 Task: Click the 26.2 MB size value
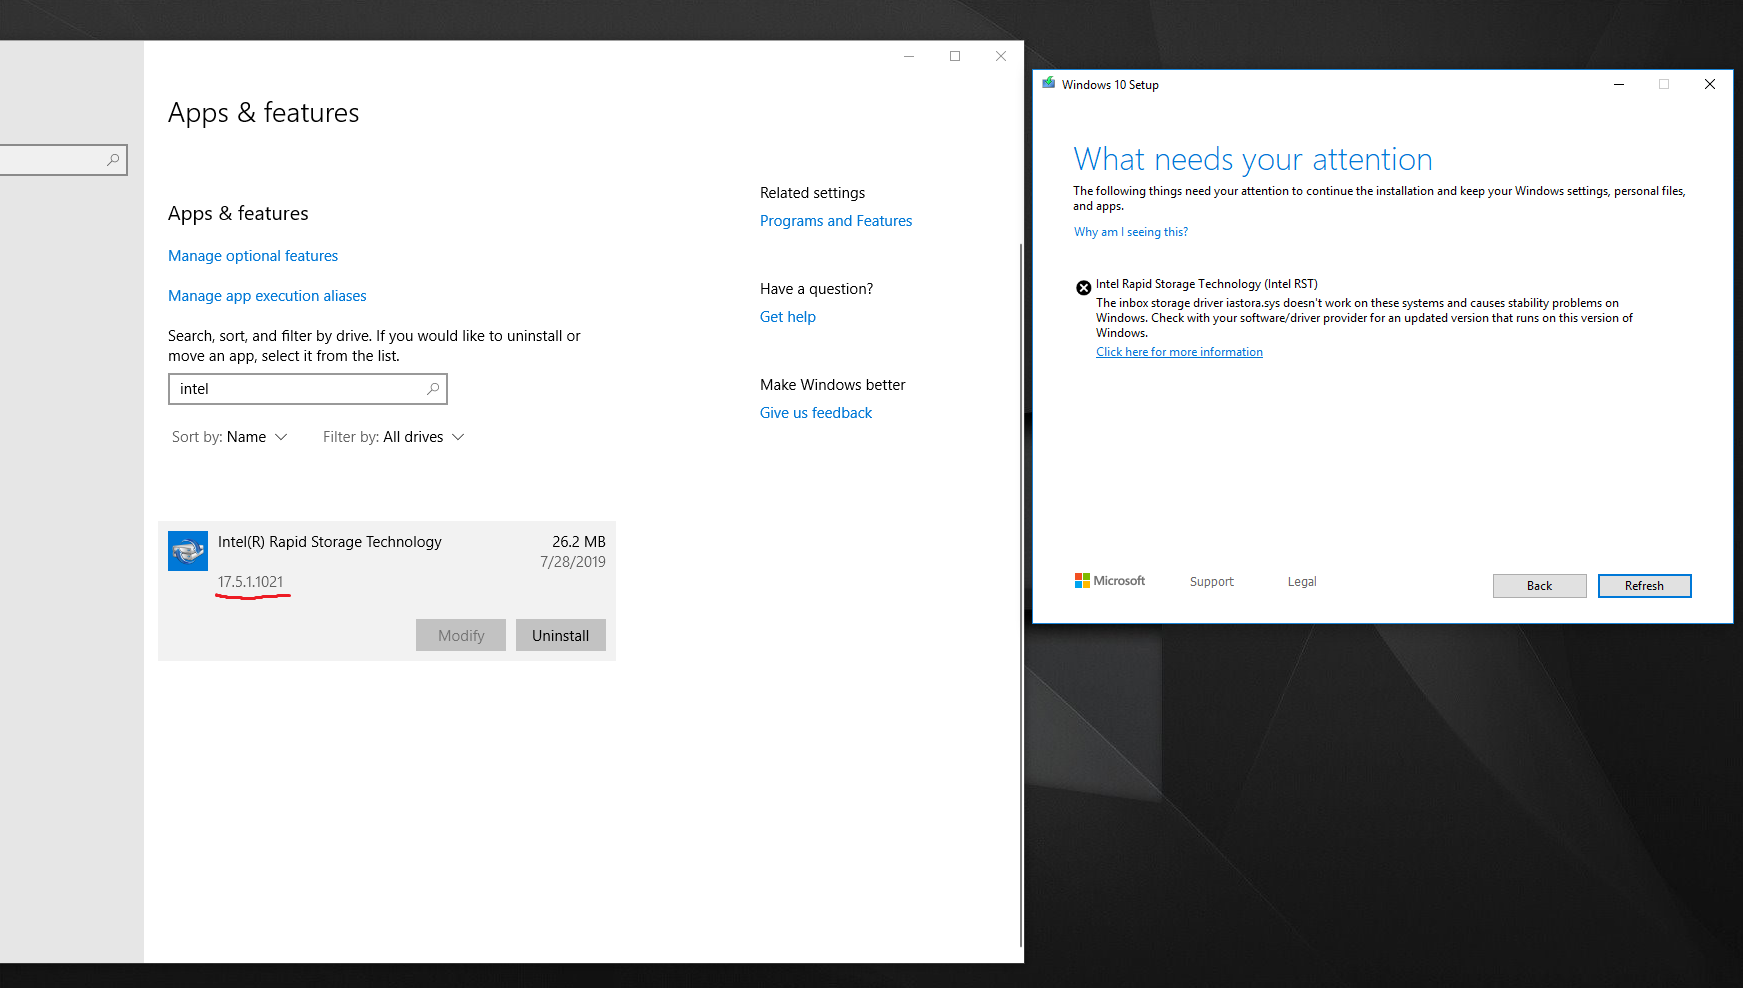579,542
